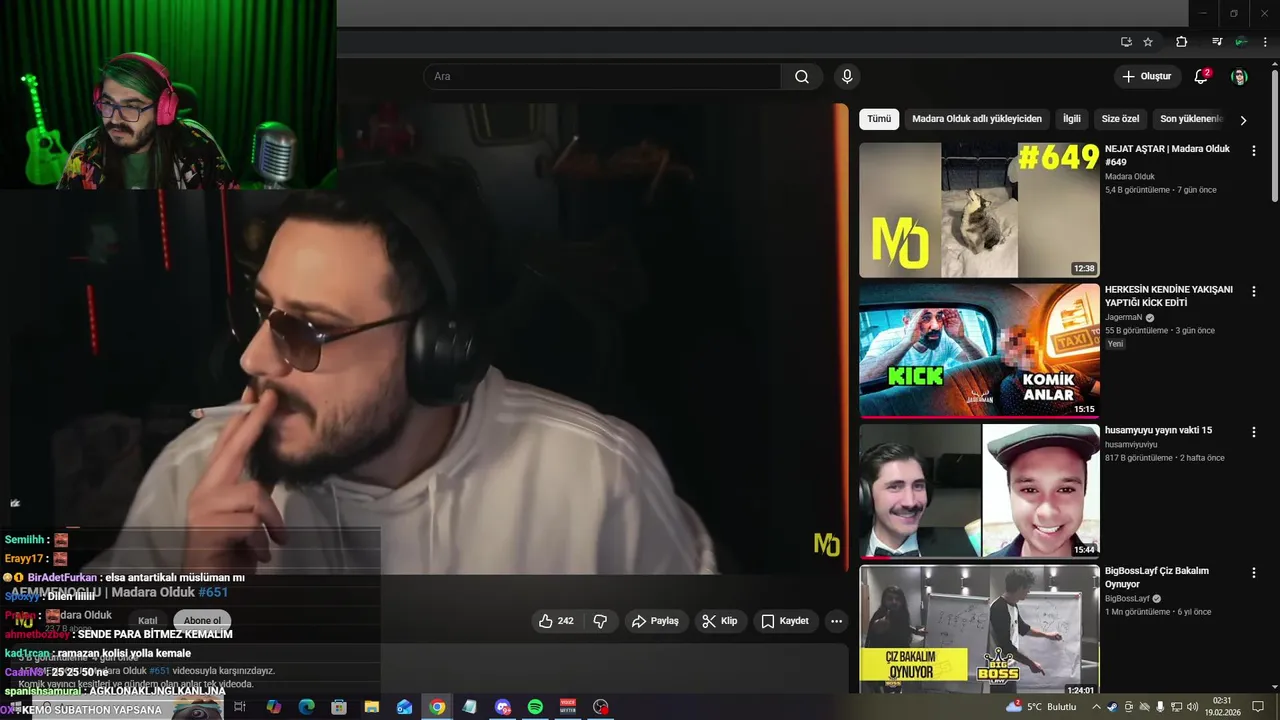
Task: Advance filter chips with right chevron
Action: pos(1243,120)
